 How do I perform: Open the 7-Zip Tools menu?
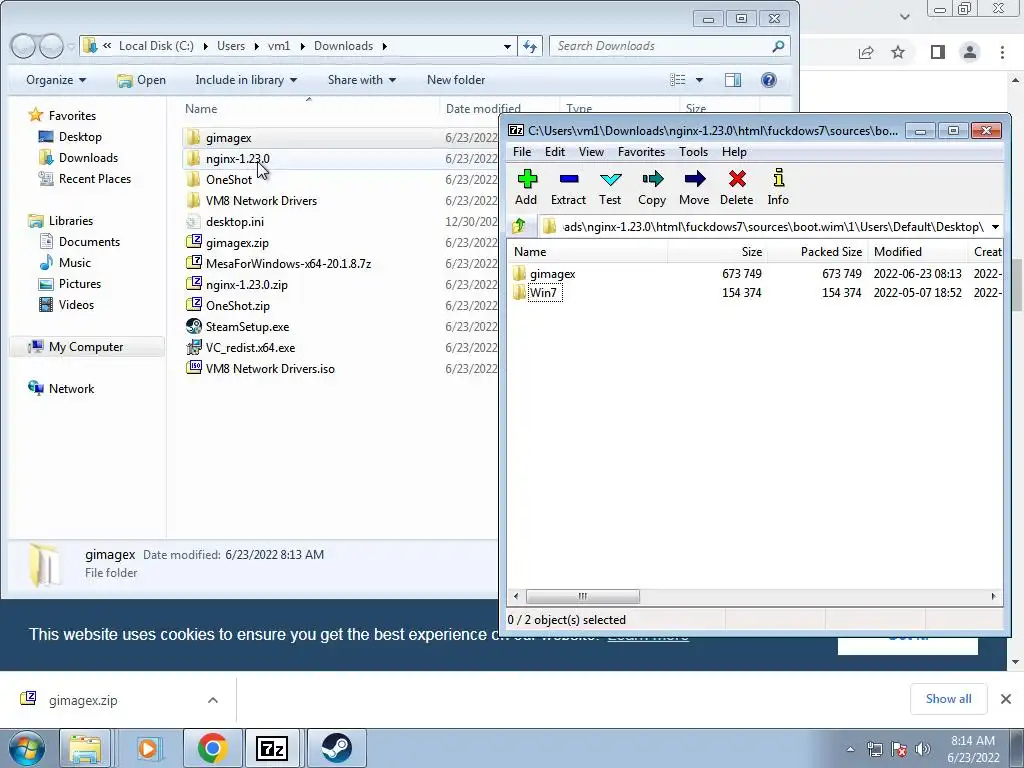(693, 152)
